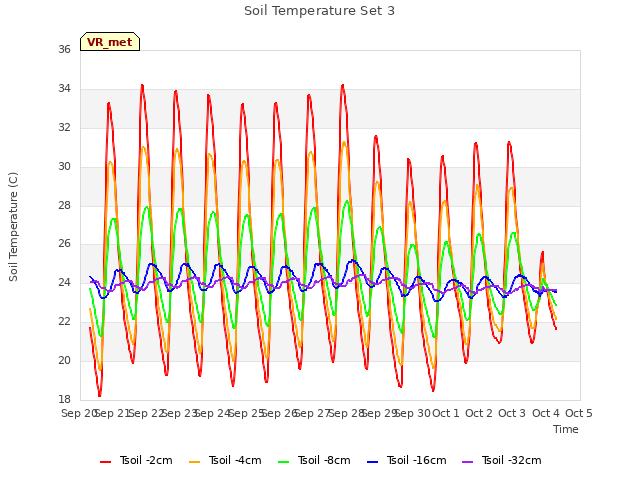Click the Oct 5 x-axis tick label

pyautogui.click(x=579, y=413)
